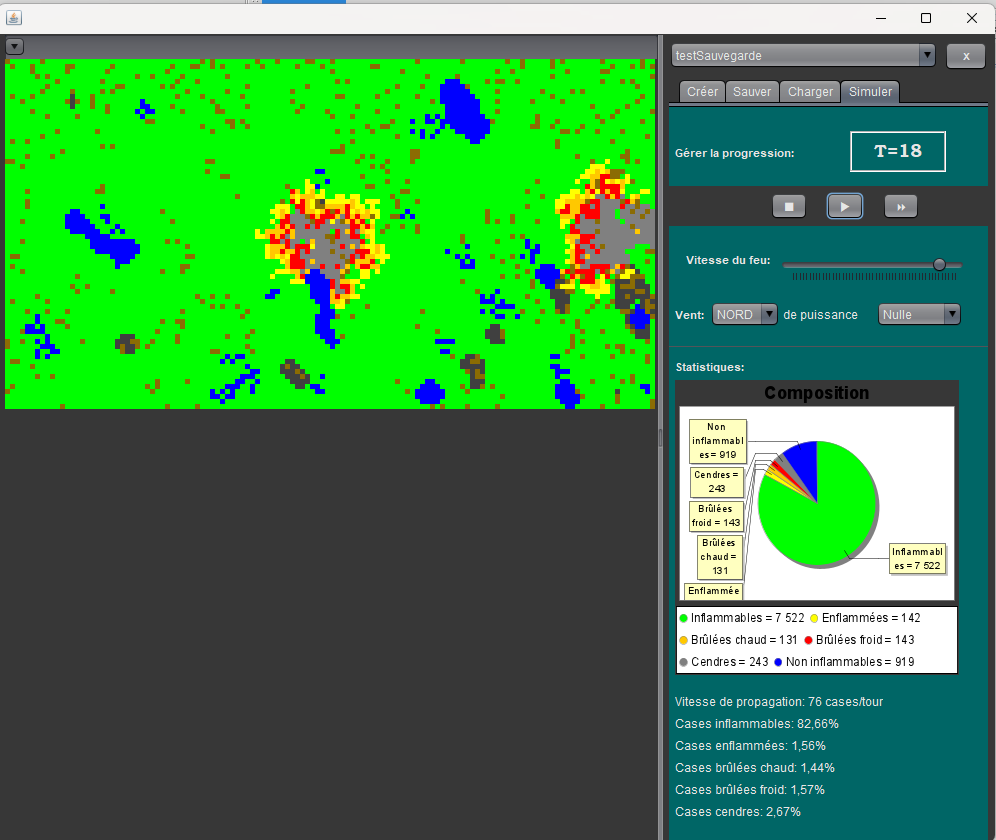Click the T=18 progression display
This screenshot has width=996, height=840.
[x=897, y=152]
